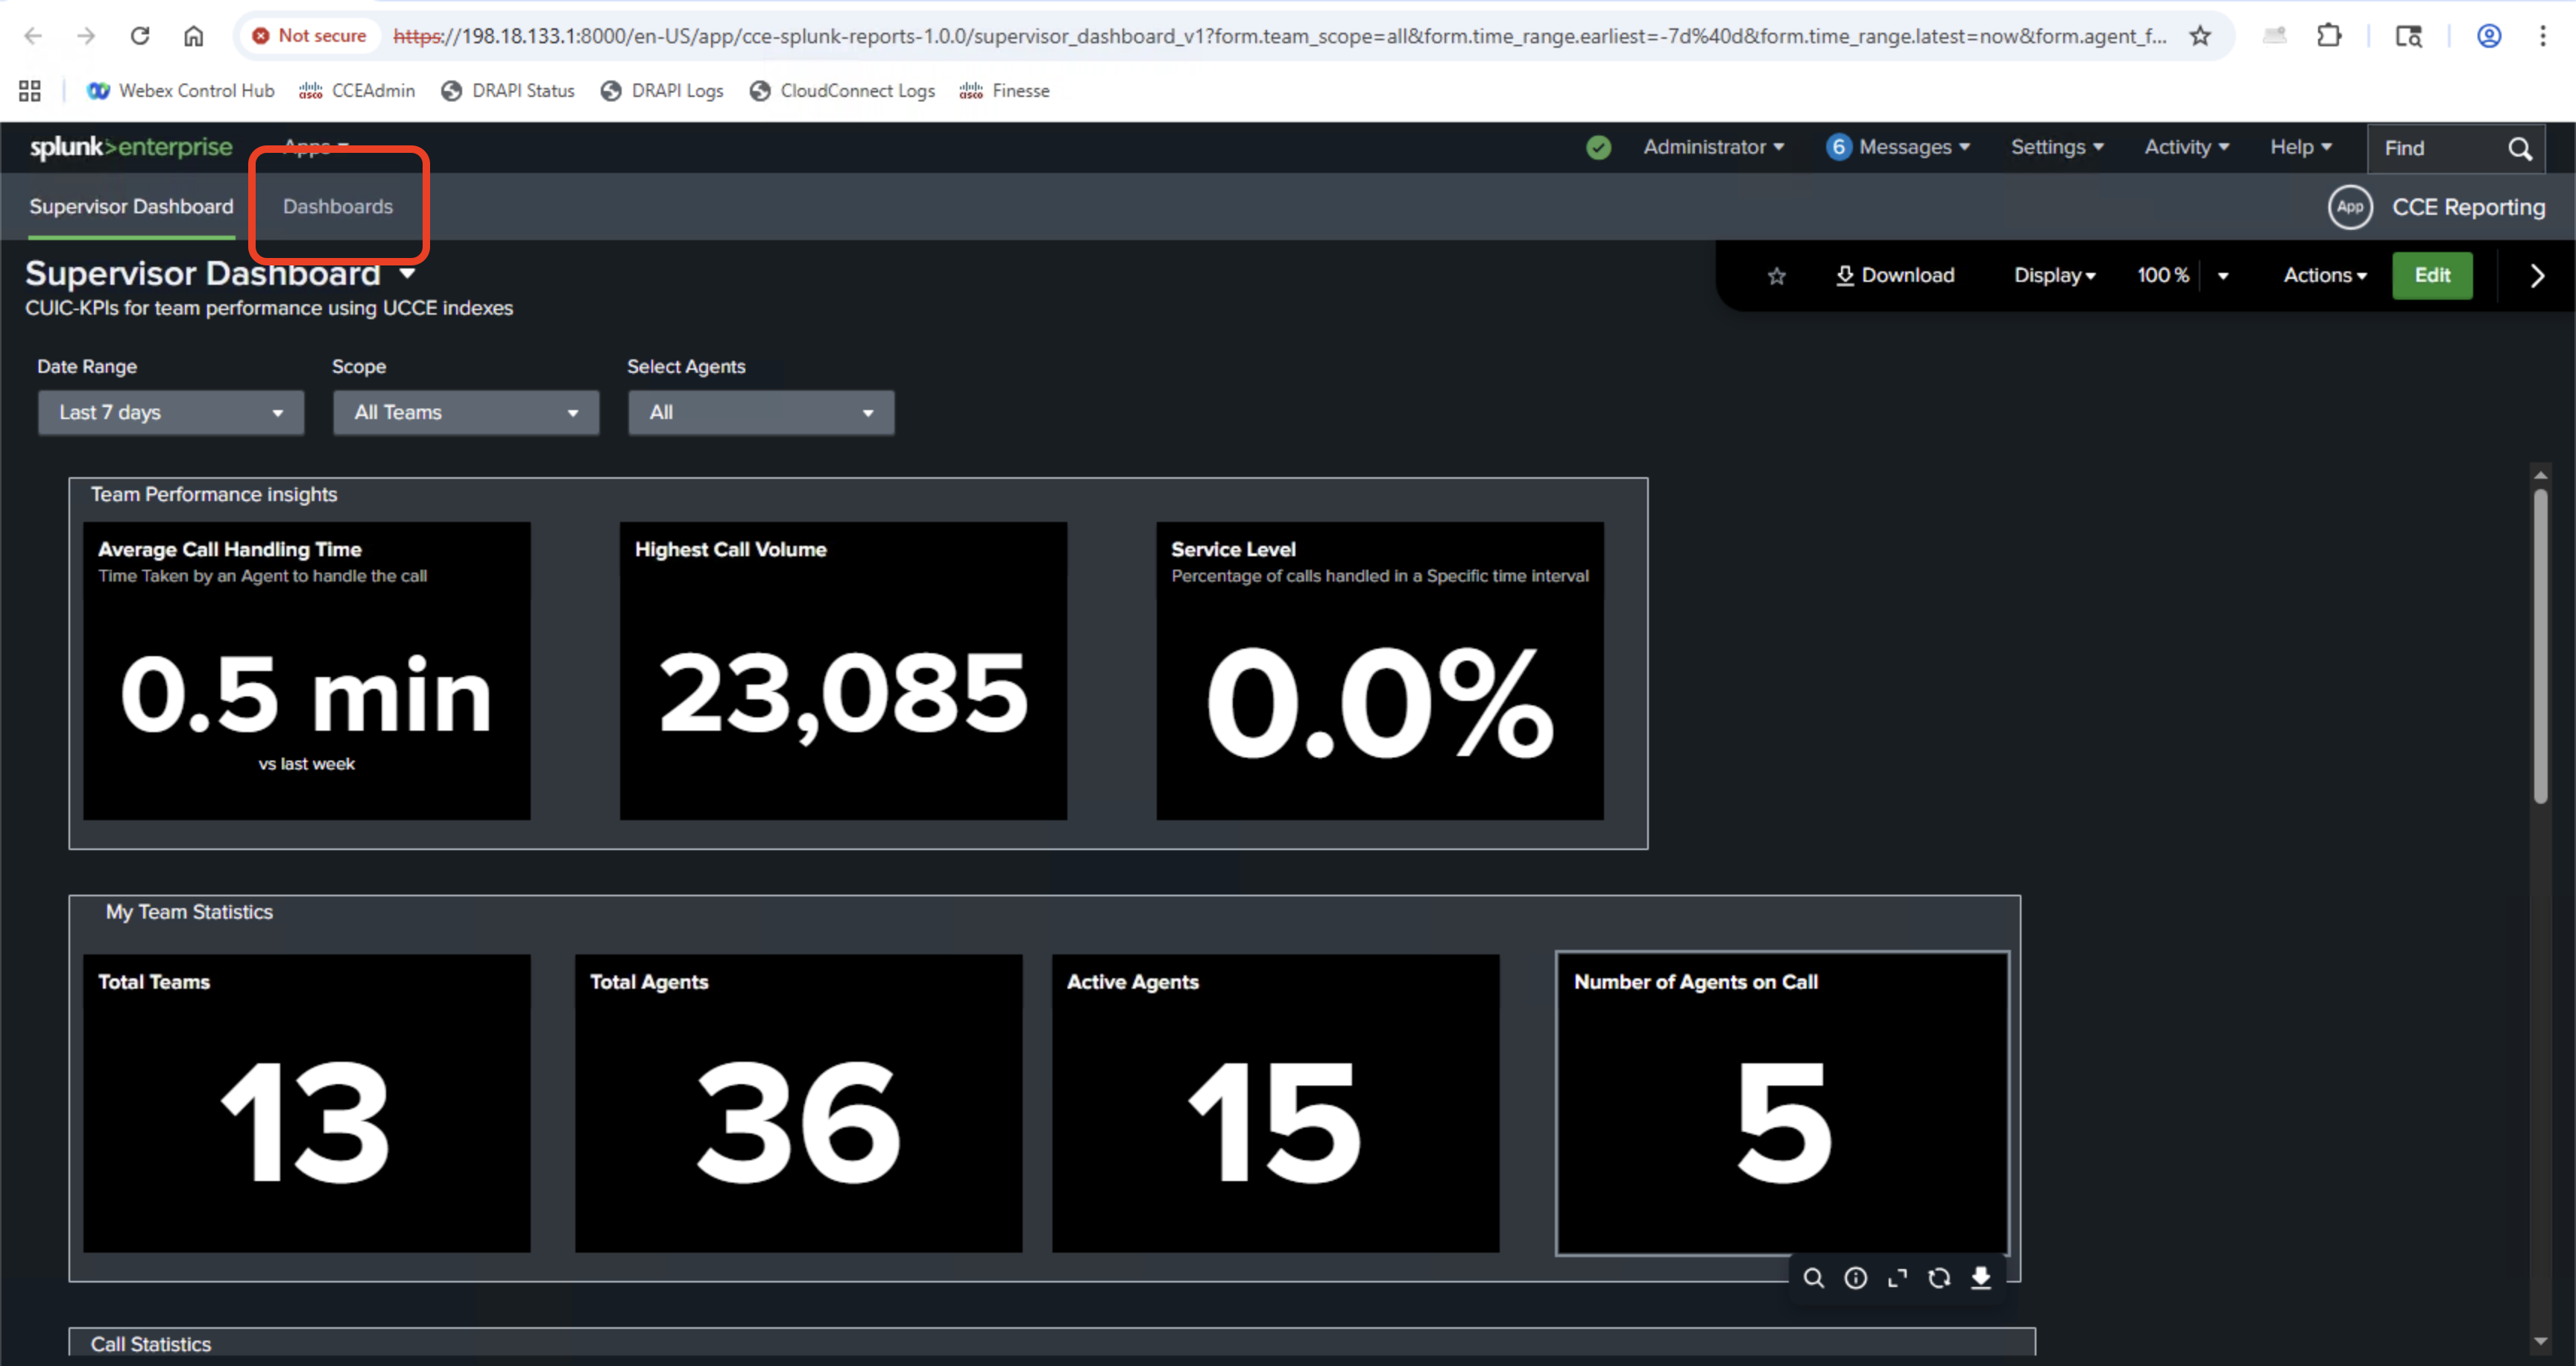
Task: Click the Call Statistics heading
Action: pyautogui.click(x=151, y=1344)
